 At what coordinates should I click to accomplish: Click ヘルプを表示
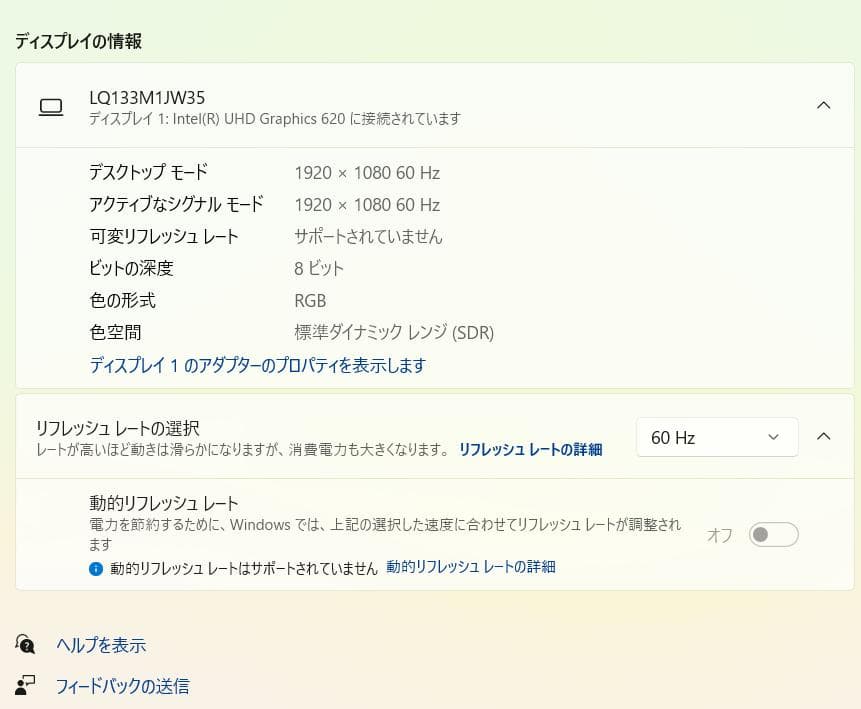click(x=100, y=645)
